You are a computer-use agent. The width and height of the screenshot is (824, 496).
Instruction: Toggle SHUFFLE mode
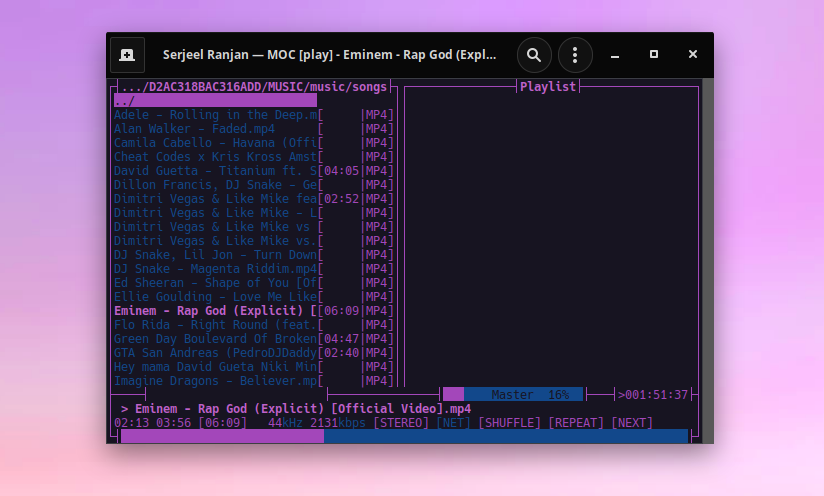coord(509,423)
